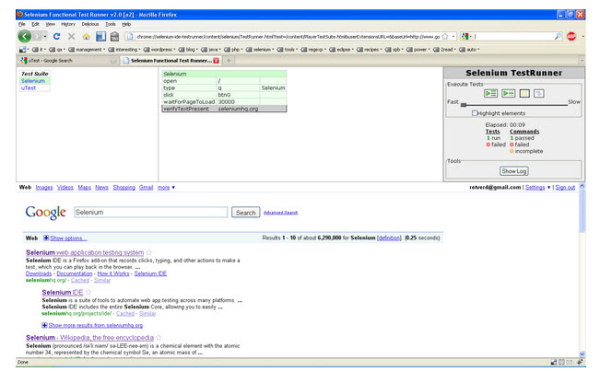Image resolution: width=600 pixels, height=371 pixels.
Task: Bookmark this page with the star icon
Action: [445, 37]
